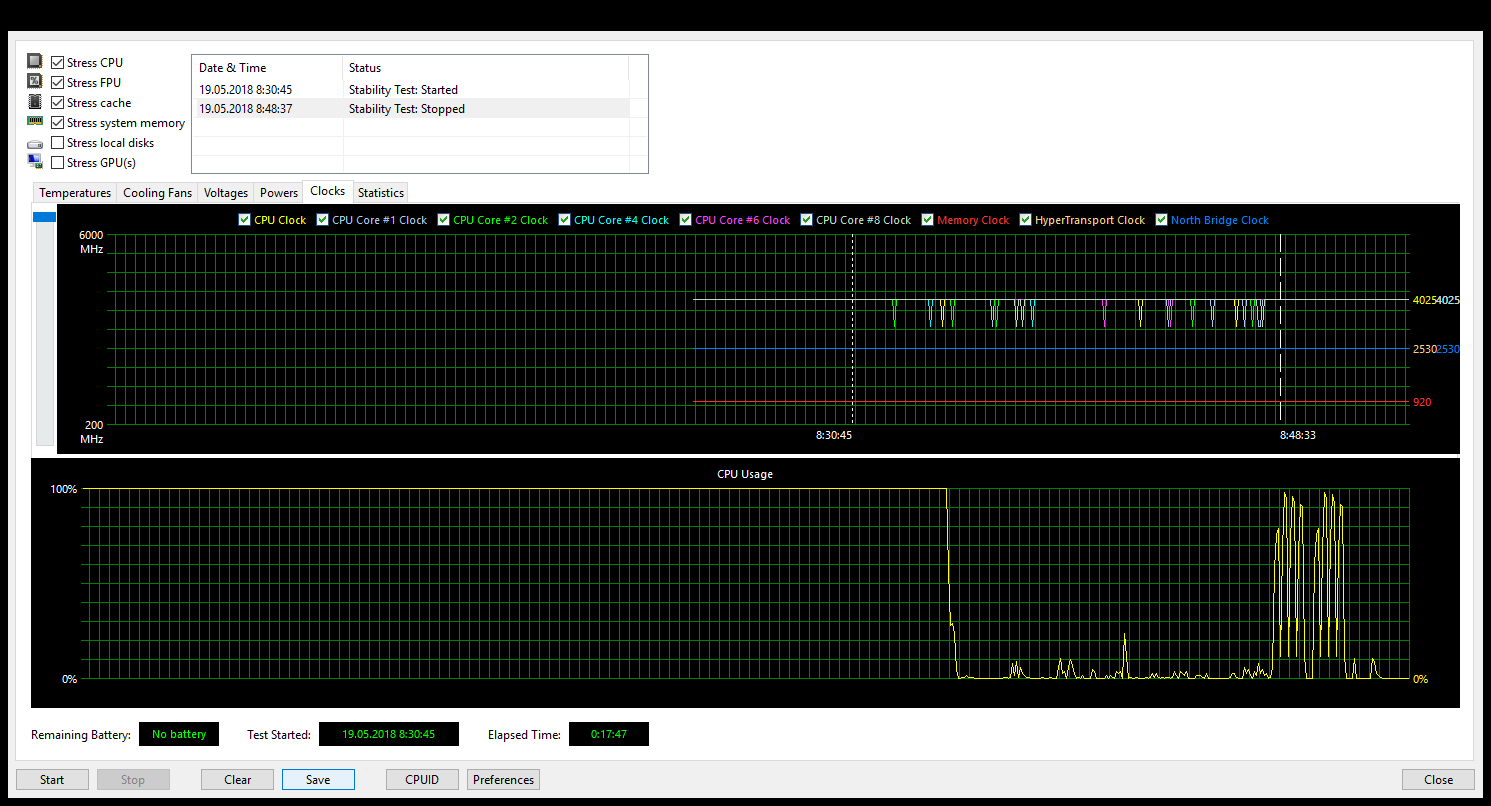Open the Voltages tab
The image size is (1491, 806).
(226, 193)
